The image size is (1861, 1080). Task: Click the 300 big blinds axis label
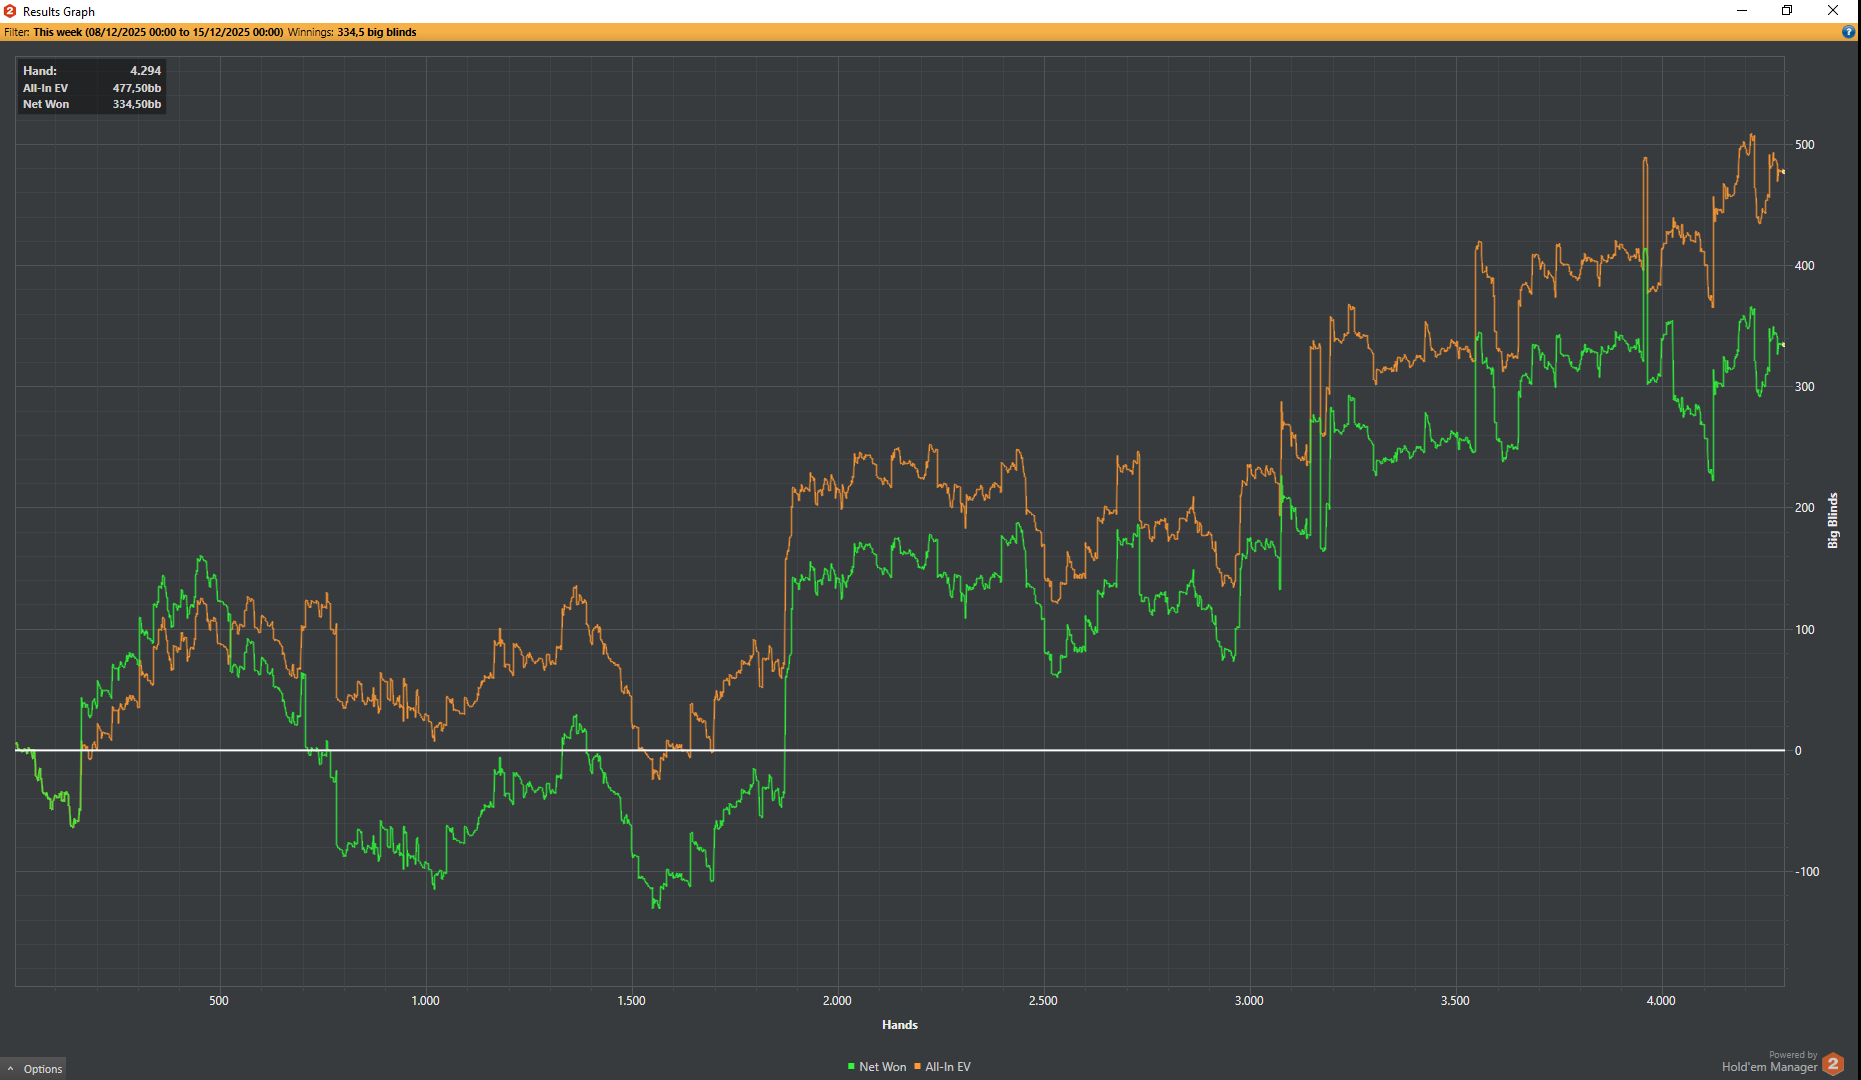point(1805,387)
